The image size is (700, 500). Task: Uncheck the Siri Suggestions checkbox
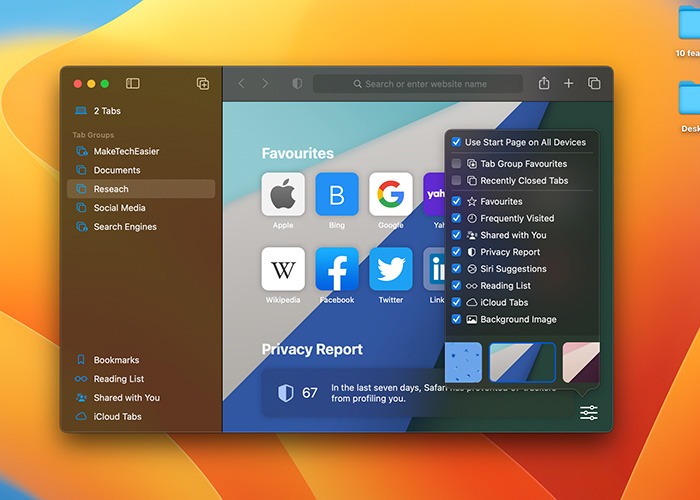coord(456,268)
